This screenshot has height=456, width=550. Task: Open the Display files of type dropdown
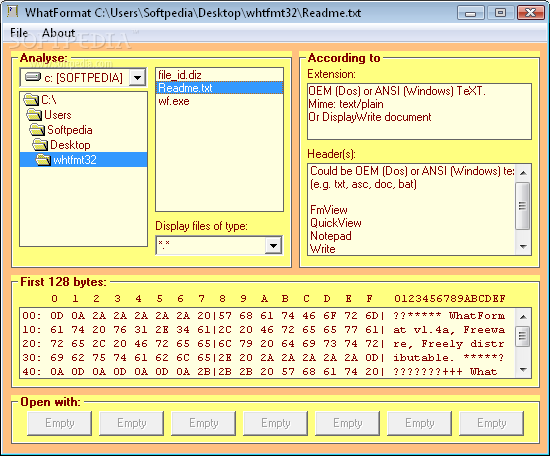click(273, 245)
